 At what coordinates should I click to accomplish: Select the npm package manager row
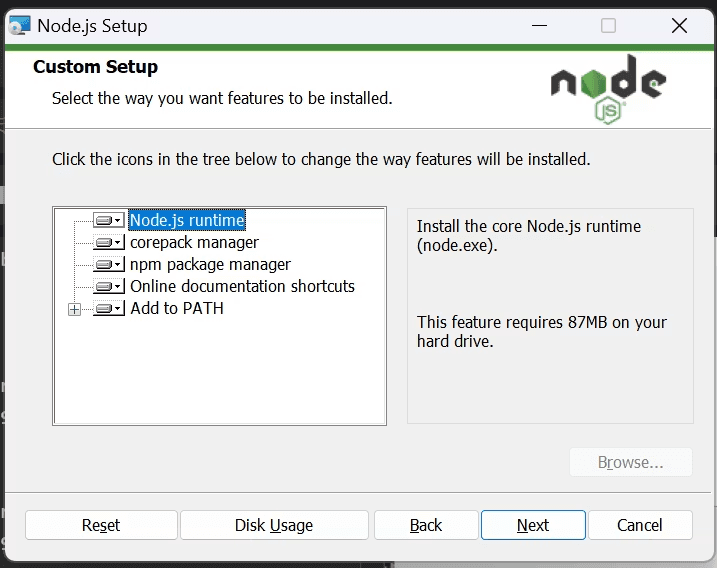click(210, 264)
